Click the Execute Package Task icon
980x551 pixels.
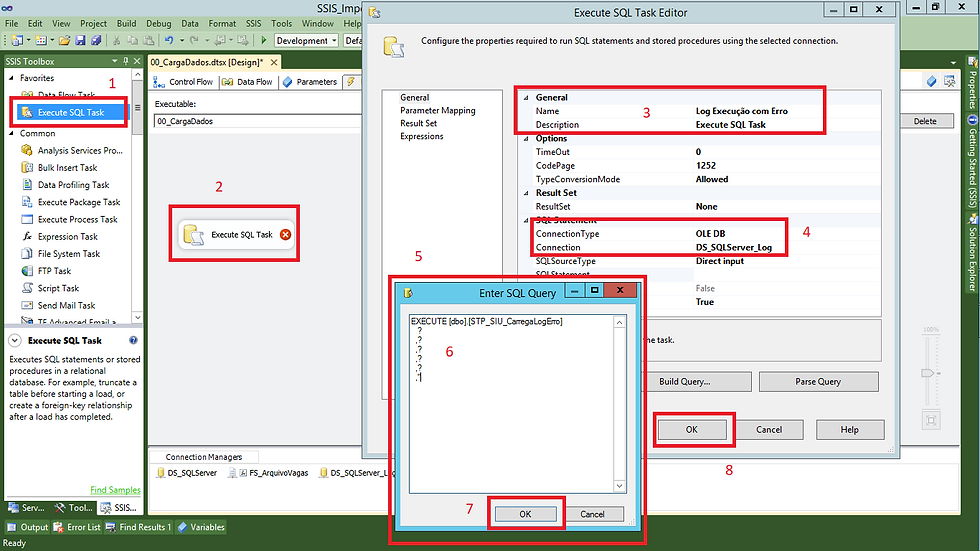click(27, 202)
